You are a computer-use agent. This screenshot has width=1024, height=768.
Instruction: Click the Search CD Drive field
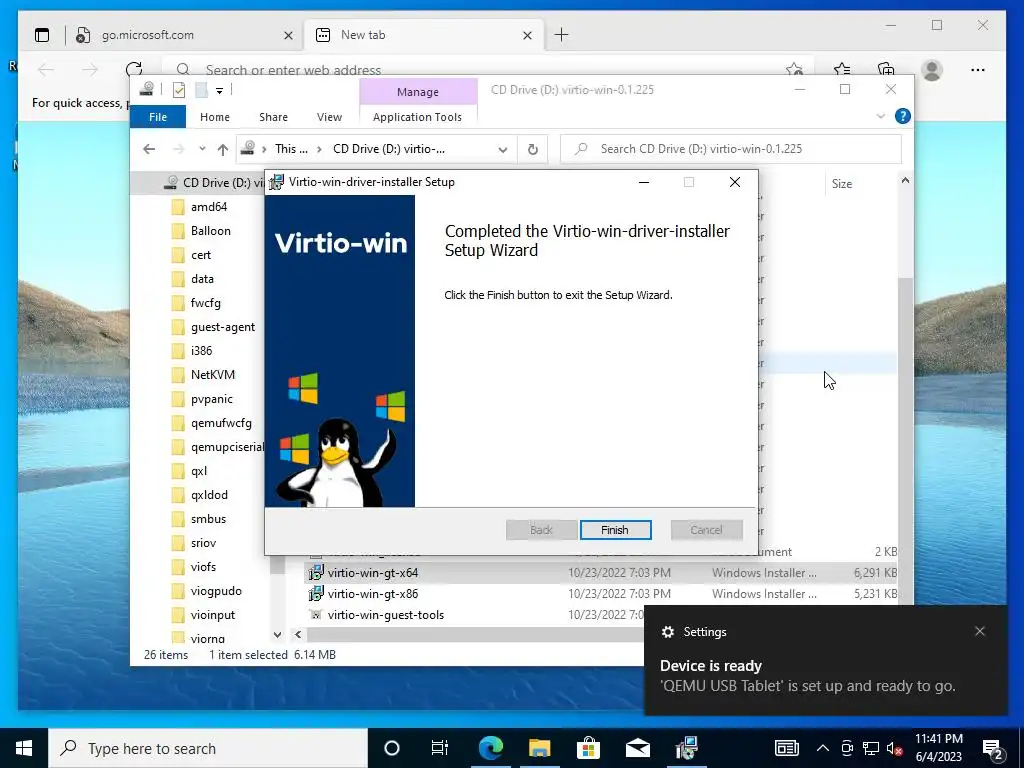[x=731, y=149]
